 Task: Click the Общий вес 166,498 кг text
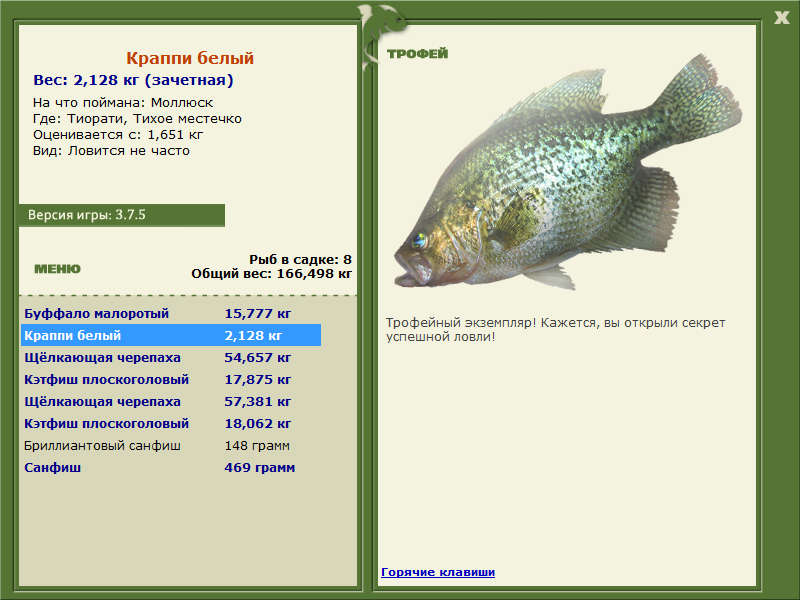271,273
